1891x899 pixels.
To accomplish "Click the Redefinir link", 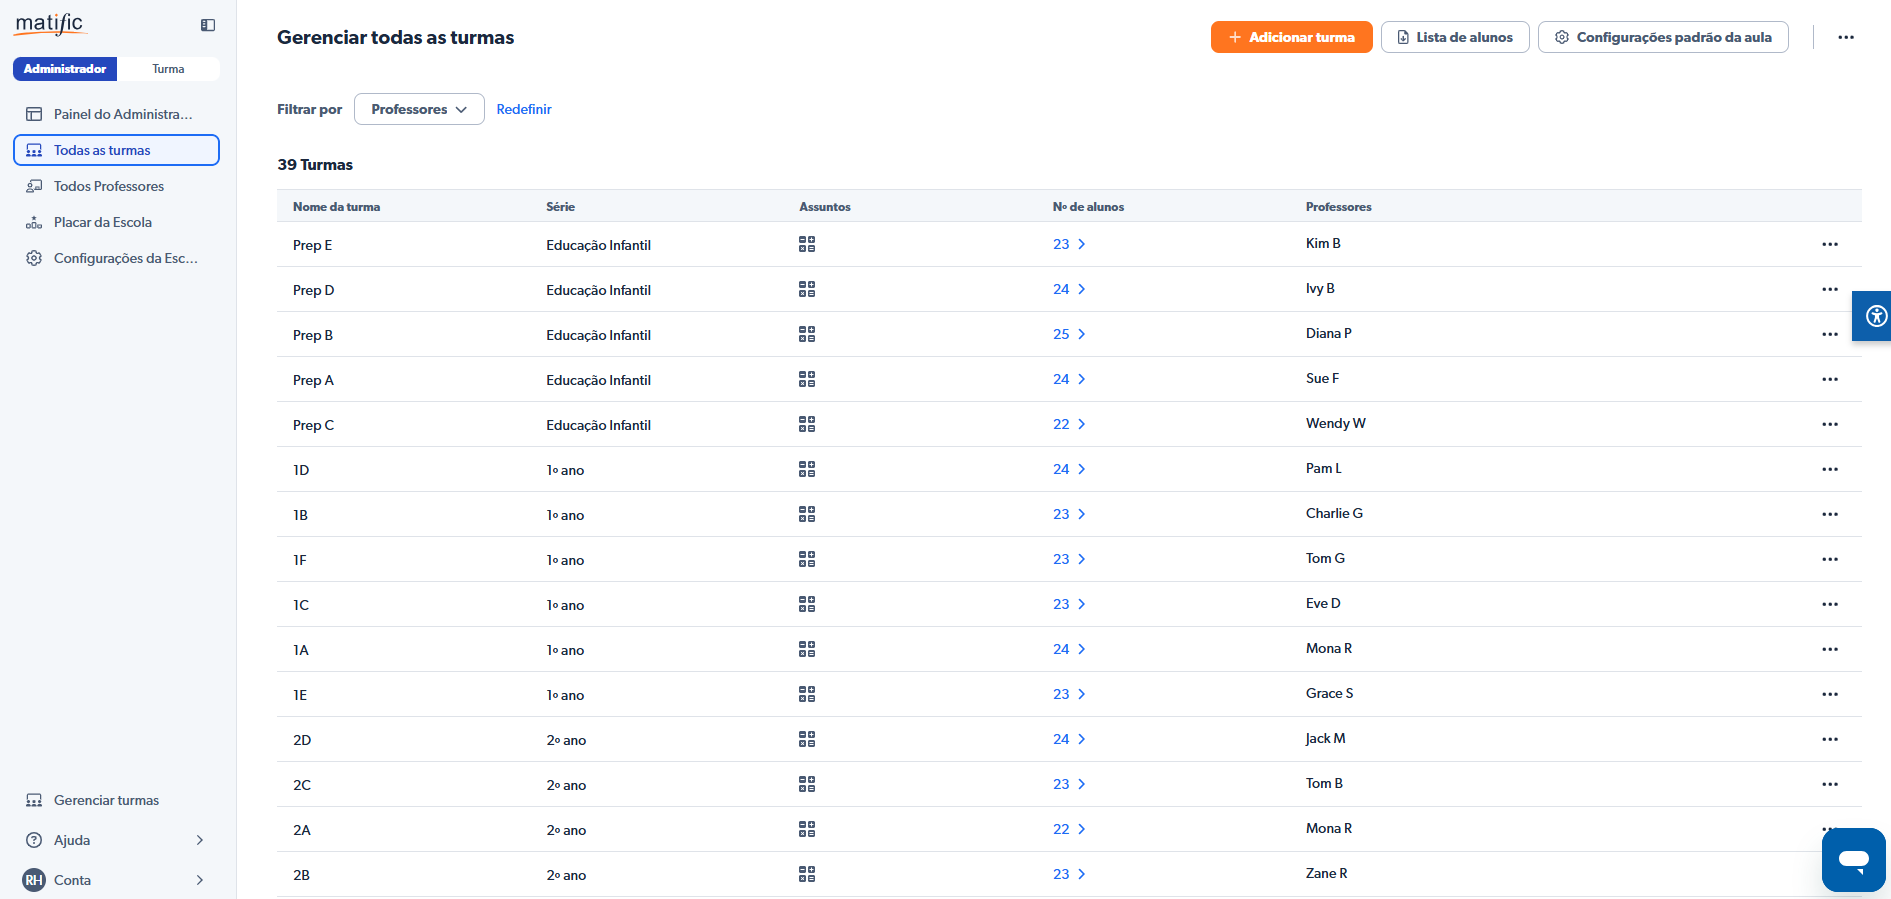I will click(524, 109).
